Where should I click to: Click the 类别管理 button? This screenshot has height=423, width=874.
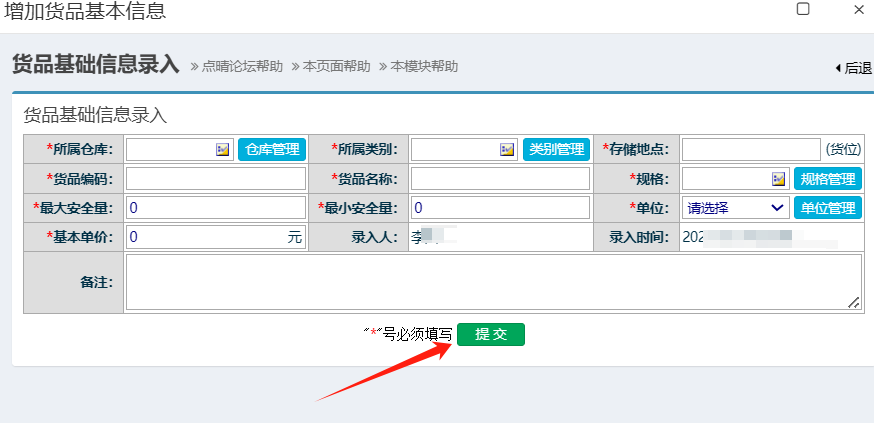coord(556,149)
